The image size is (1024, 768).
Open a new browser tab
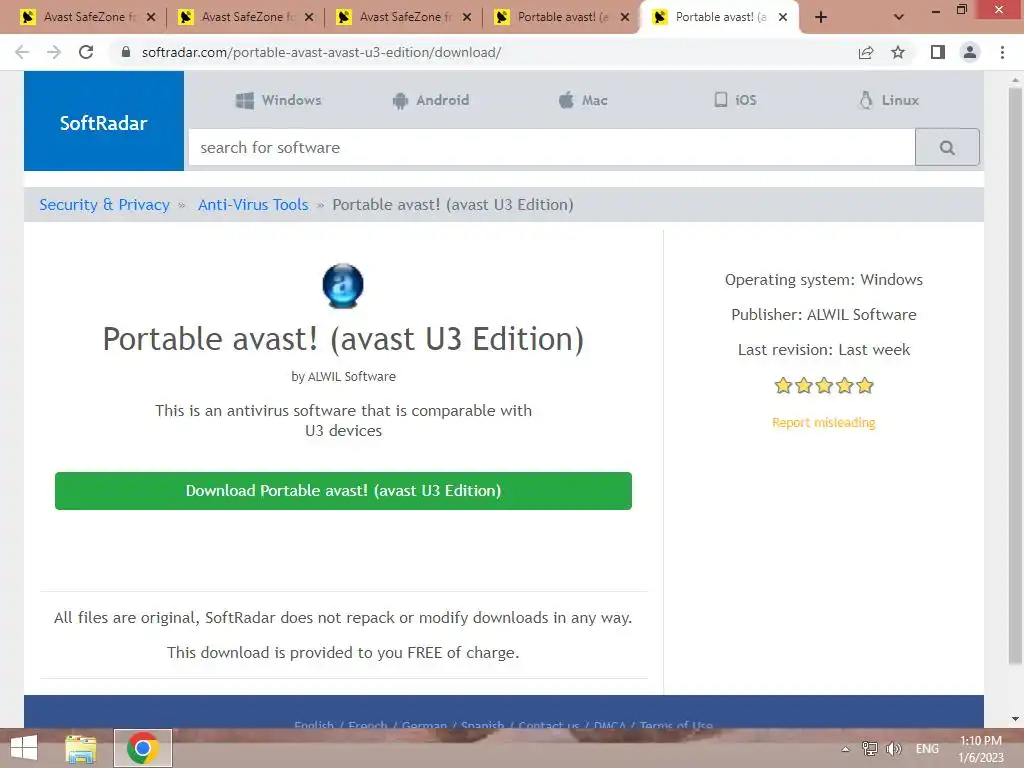coord(821,17)
